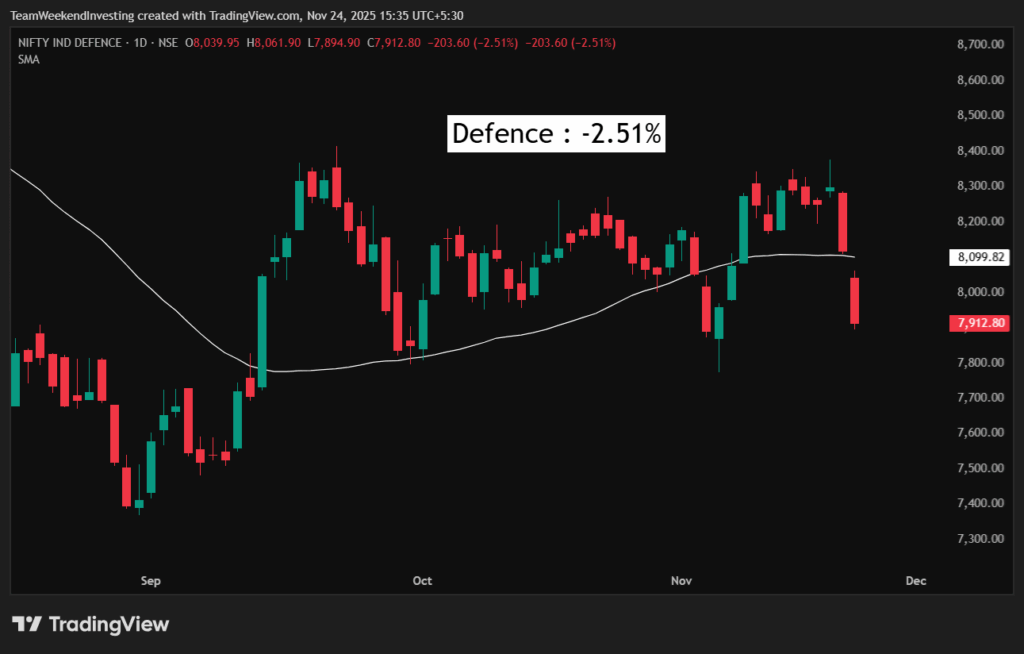The height and width of the screenshot is (654, 1024).
Task: Open the TradingView wordmark link at bottom
Action: (x=108, y=624)
